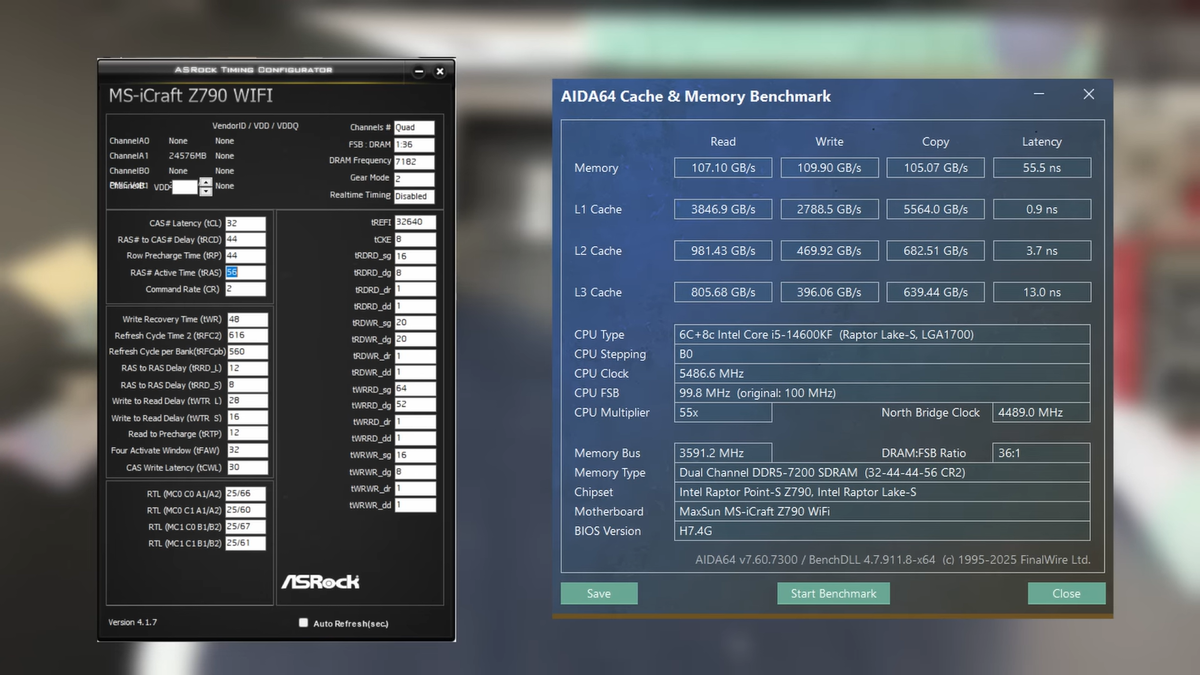
Task: Click the Start Benchmark button
Action: click(x=833, y=593)
